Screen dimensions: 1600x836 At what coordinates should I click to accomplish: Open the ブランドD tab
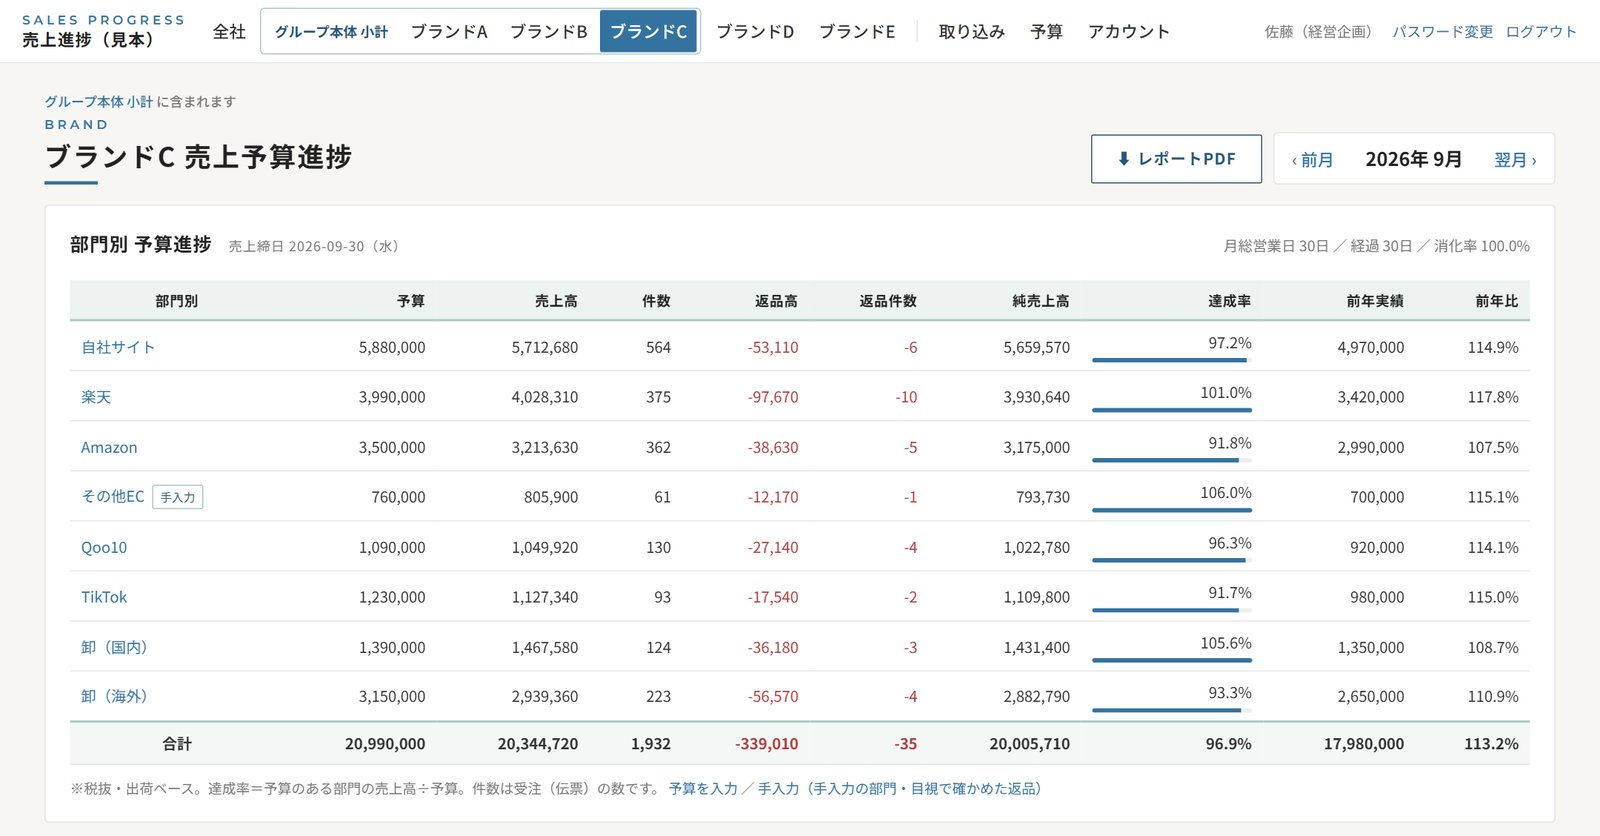[x=755, y=32]
